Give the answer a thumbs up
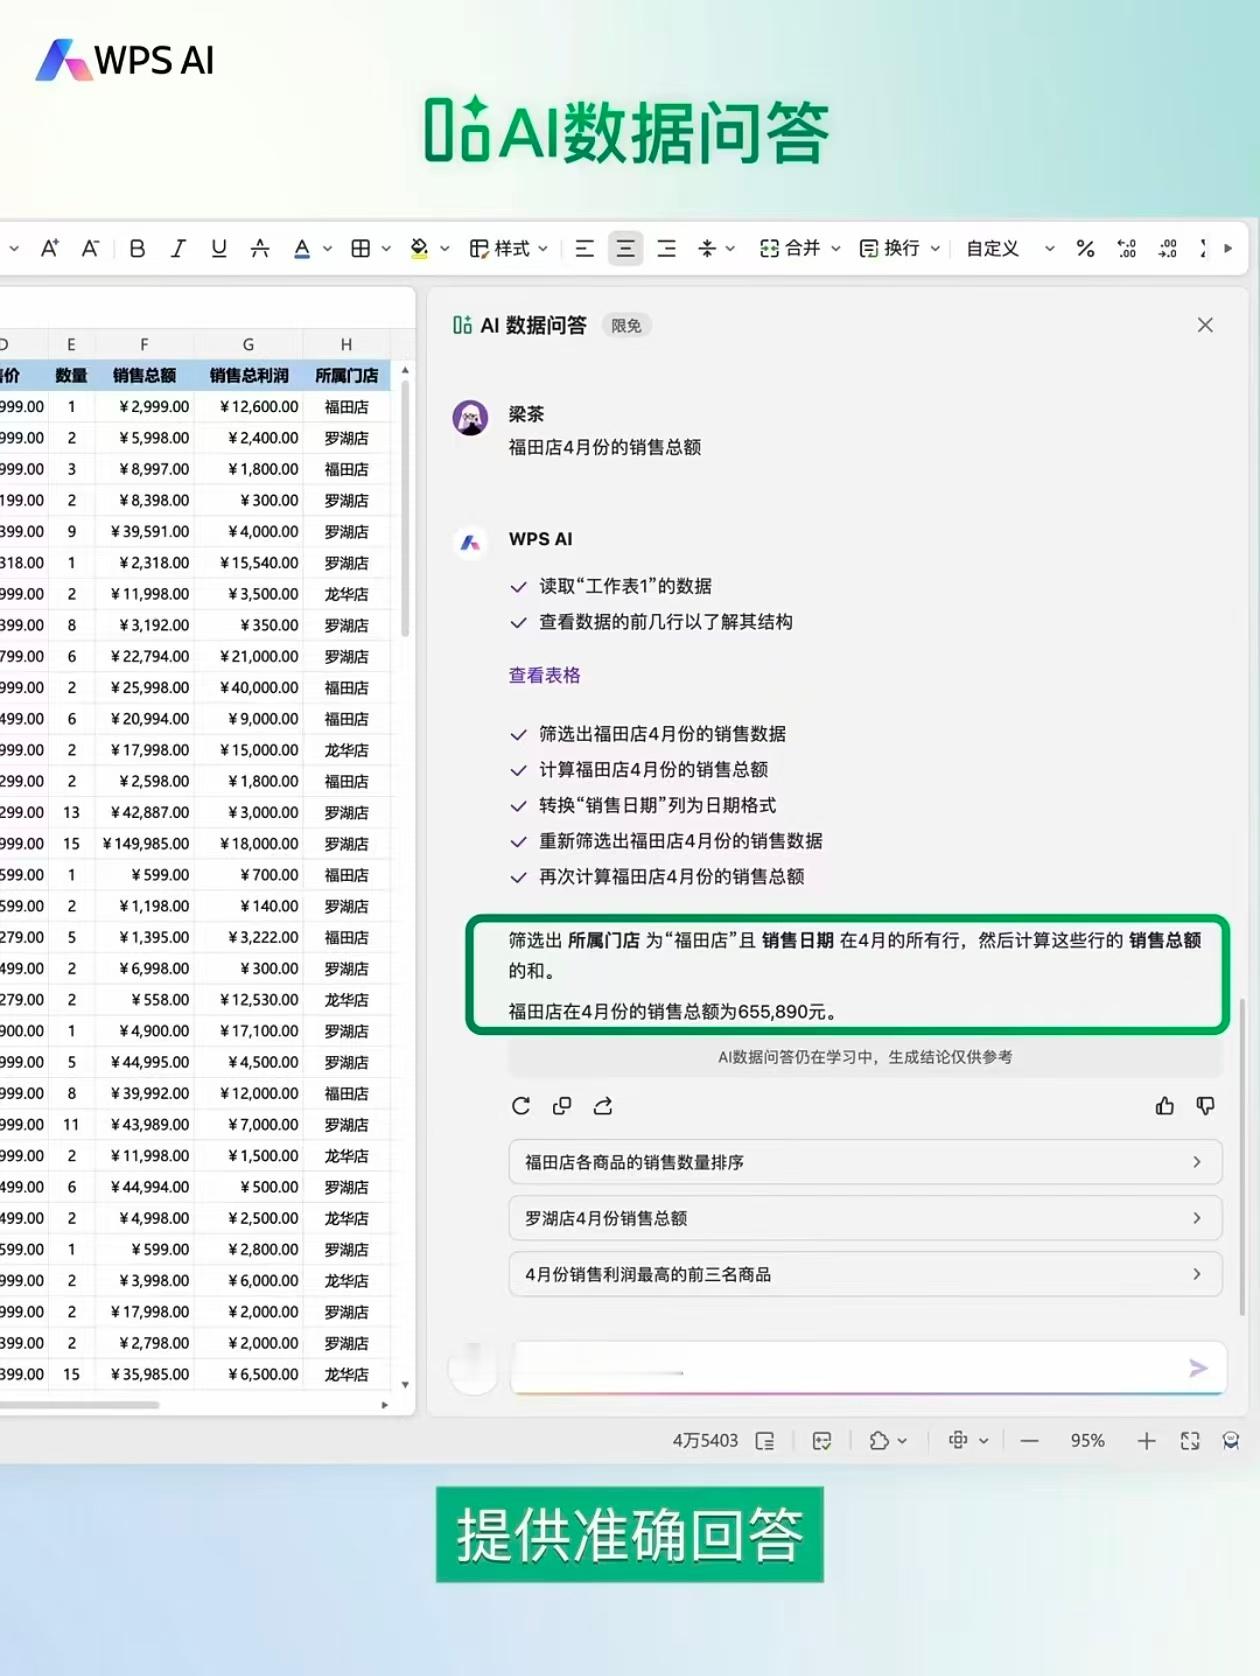This screenshot has height=1676, width=1260. [1164, 1106]
